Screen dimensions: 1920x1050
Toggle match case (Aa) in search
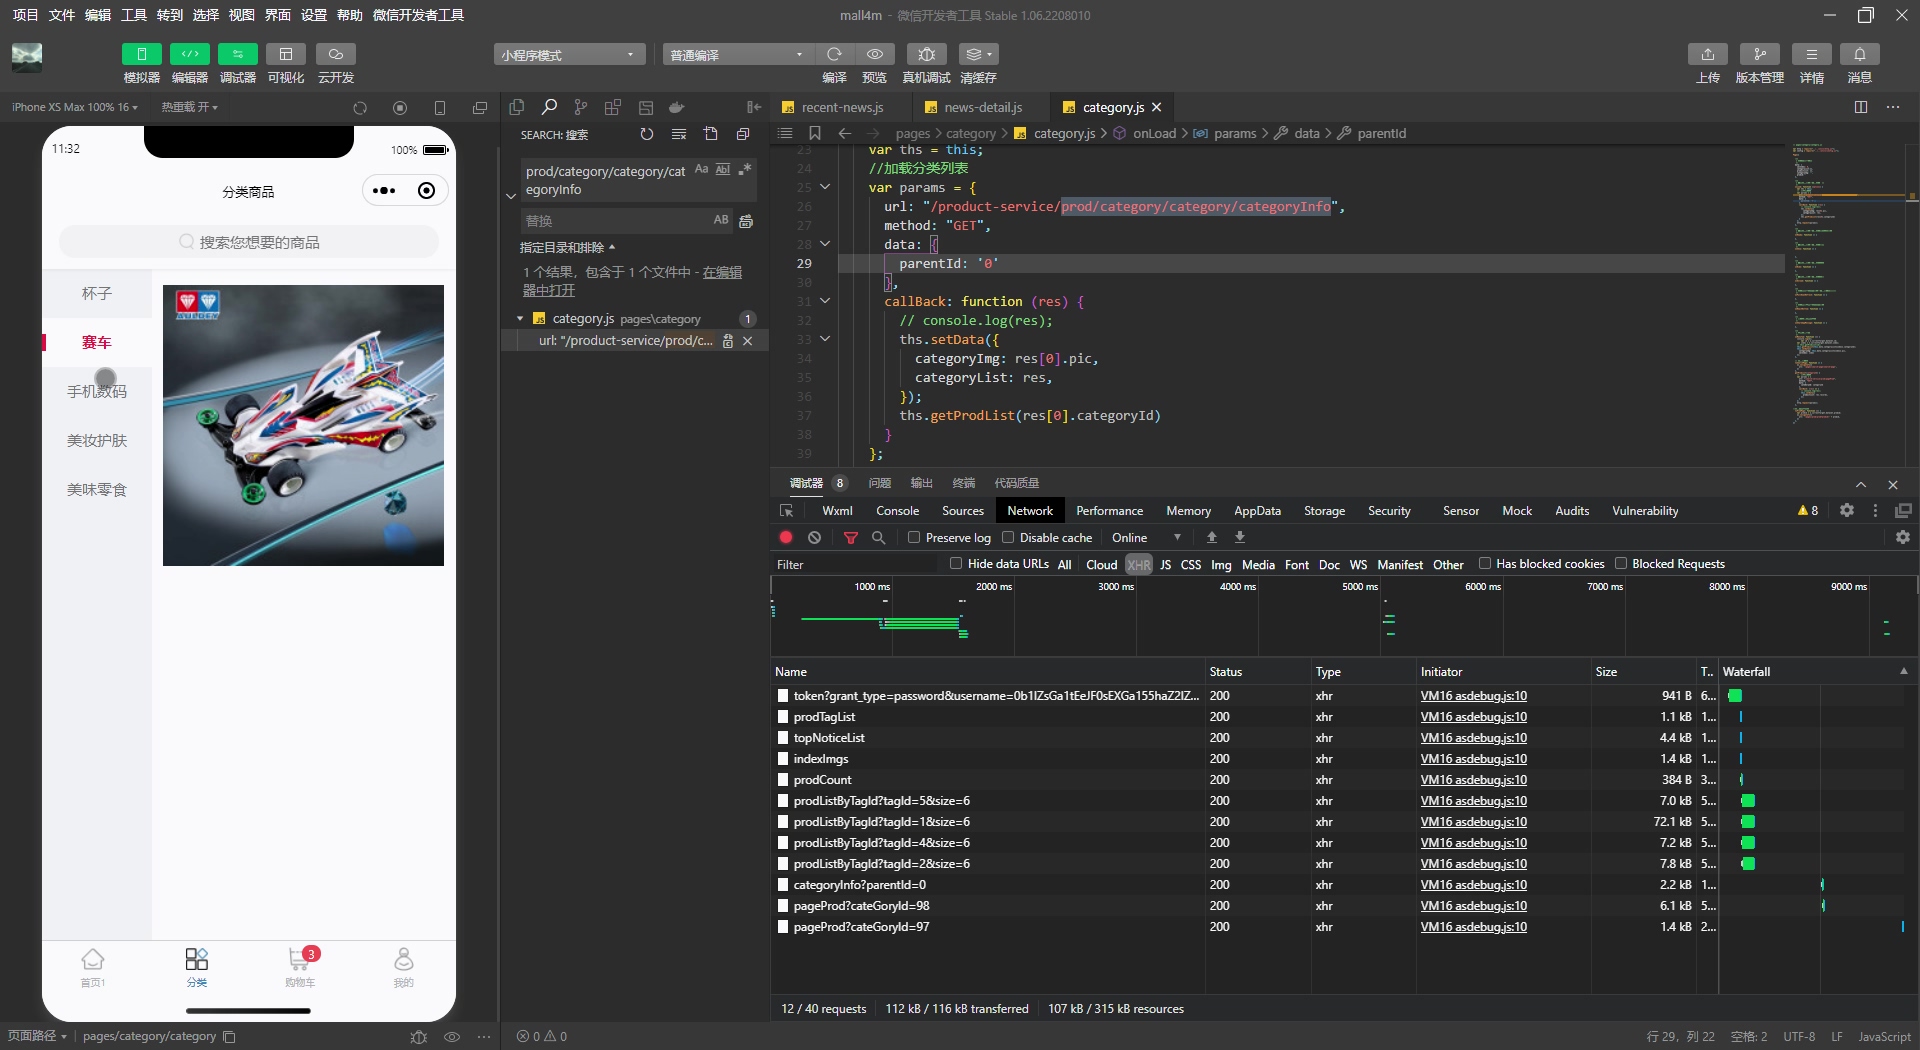[702, 170]
